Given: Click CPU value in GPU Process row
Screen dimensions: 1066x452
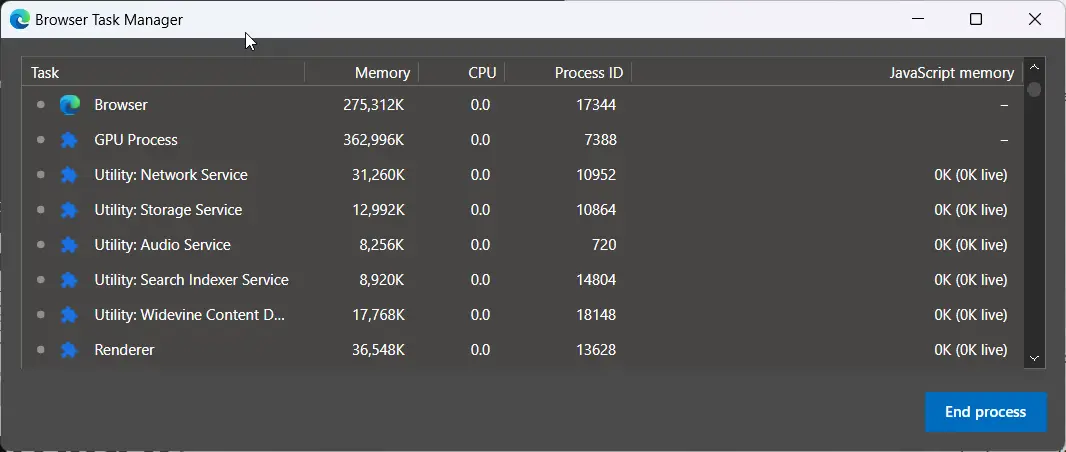Looking at the screenshot, I should pyautogui.click(x=480, y=140).
